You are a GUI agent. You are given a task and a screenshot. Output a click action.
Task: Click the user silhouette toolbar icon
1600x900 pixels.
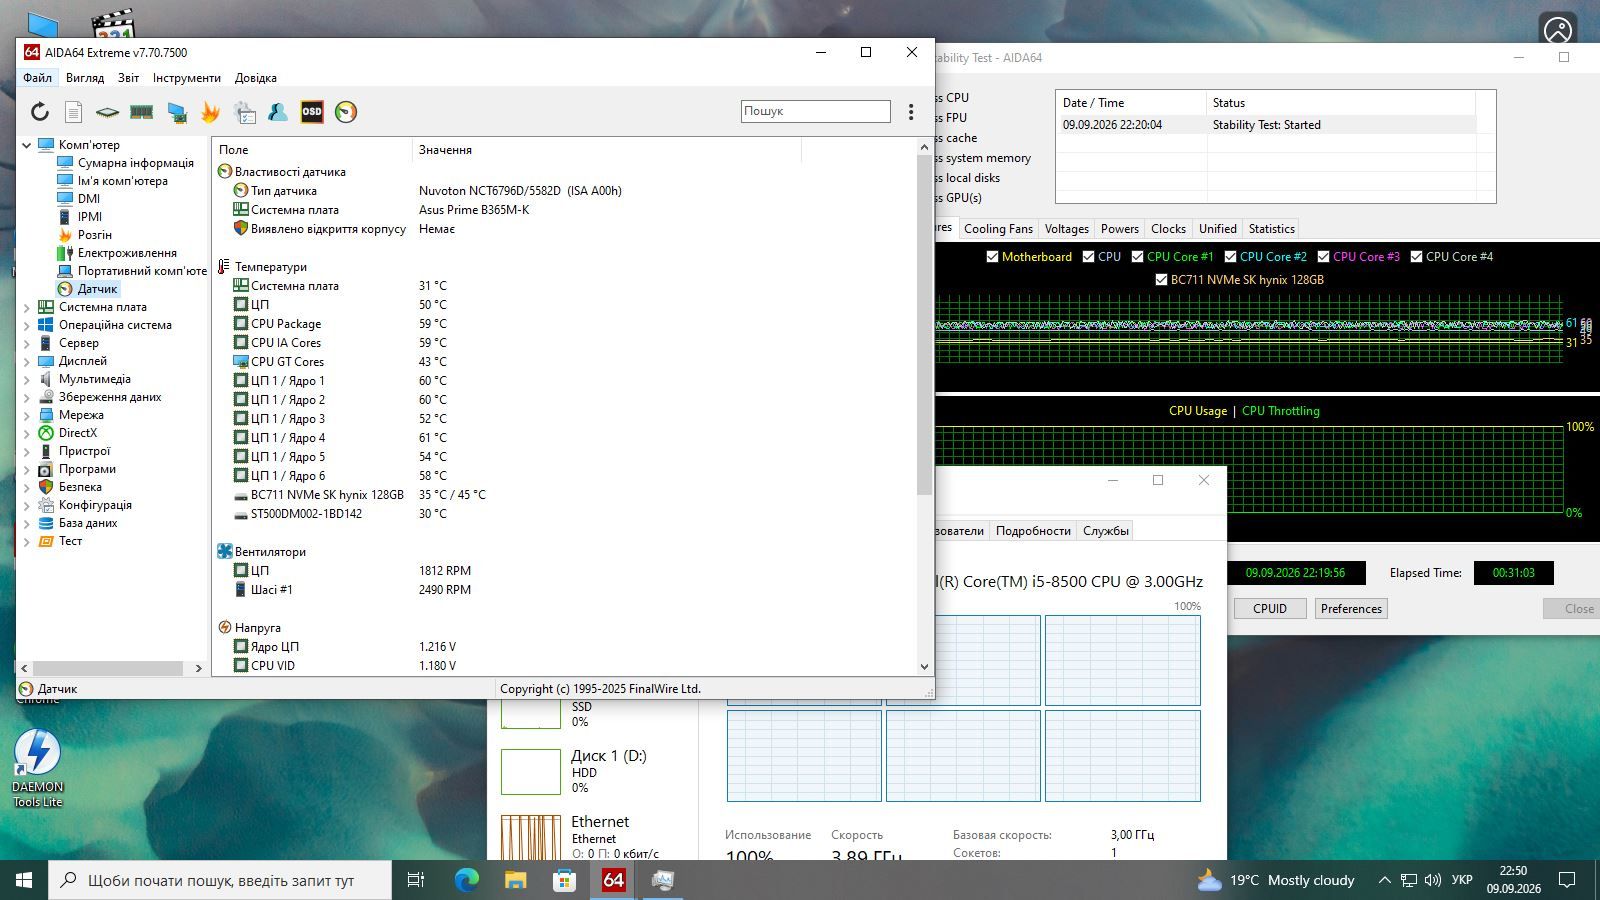[278, 112]
